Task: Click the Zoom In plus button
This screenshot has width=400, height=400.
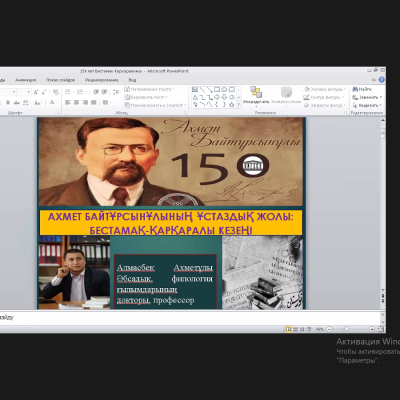Action: click(x=372, y=329)
